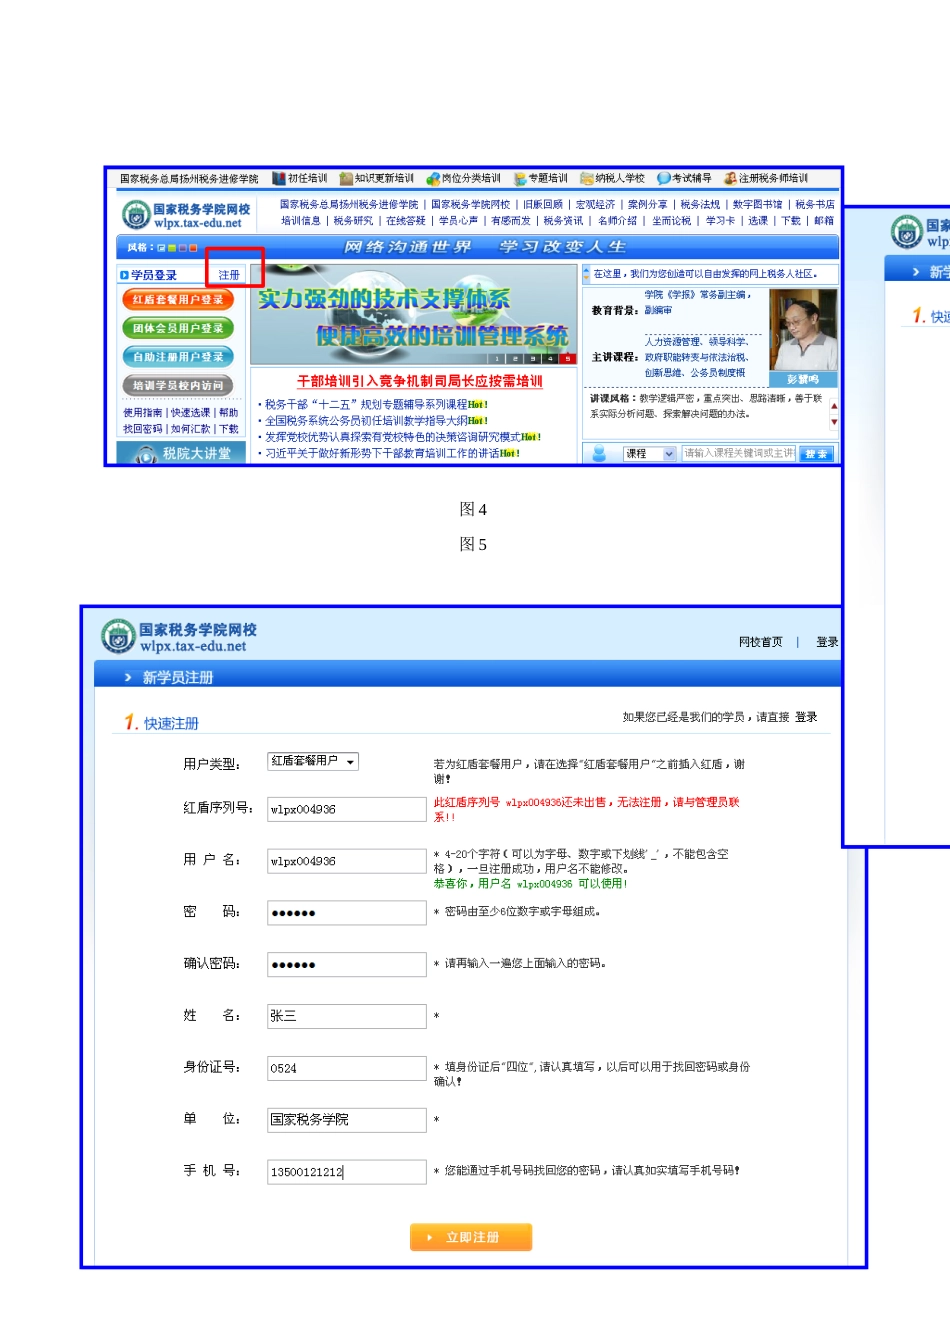This screenshot has height=1344, width=950.
Task: Click the 数字图书馆 navigation link
Action: [x=757, y=205]
